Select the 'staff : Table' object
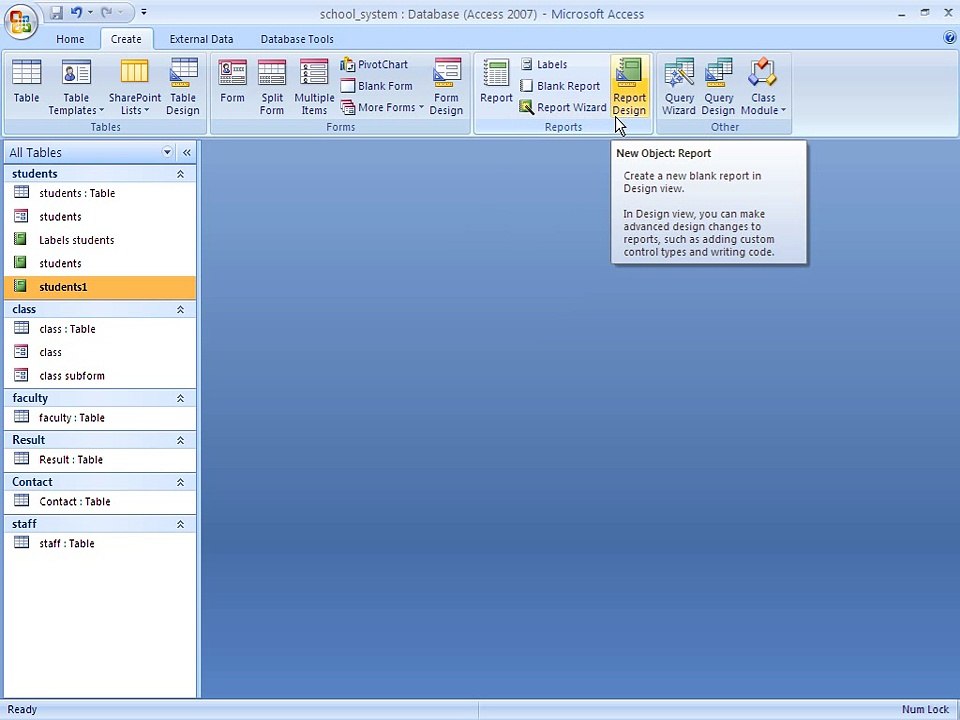Screen dimensions: 960x720 (x=100, y=543)
